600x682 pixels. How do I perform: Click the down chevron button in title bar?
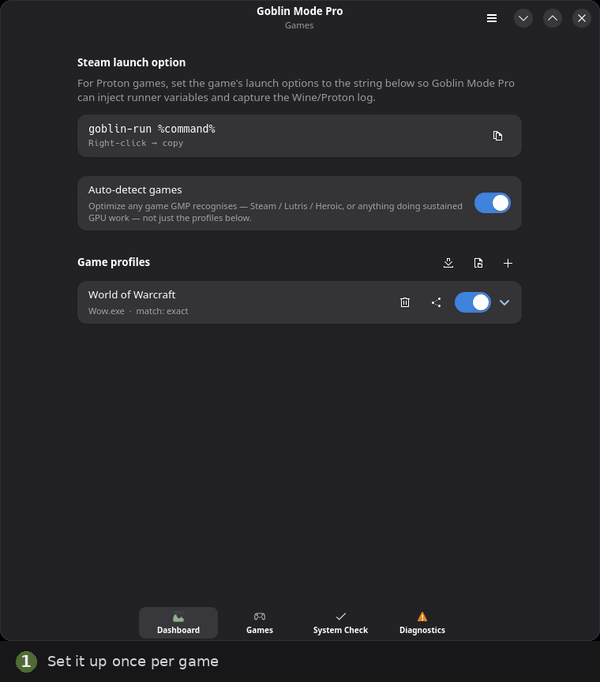(x=523, y=18)
